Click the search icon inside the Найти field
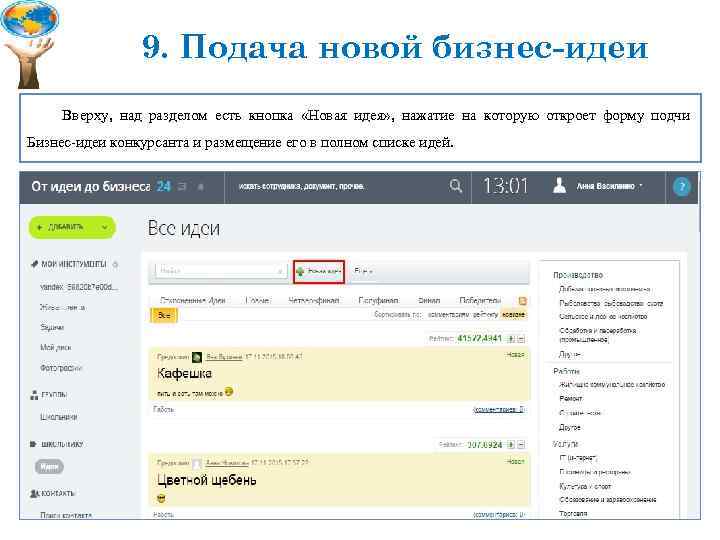The height and width of the screenshot is (540, 720). [x=280, y=271]
